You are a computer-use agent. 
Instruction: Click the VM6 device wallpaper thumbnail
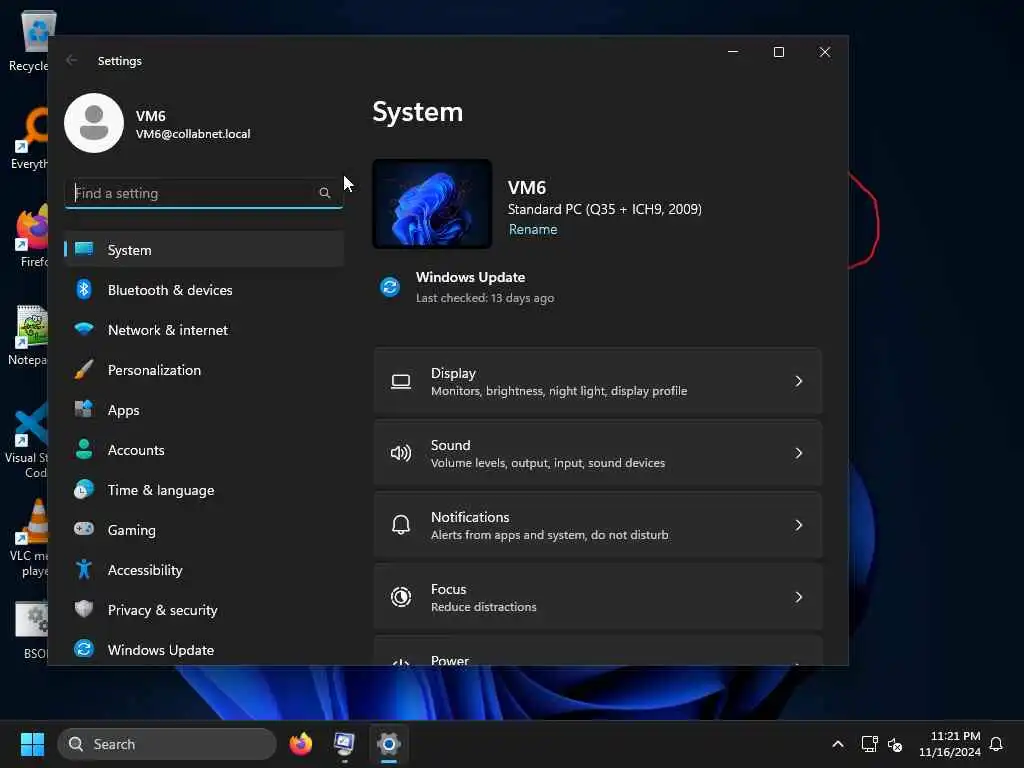[432, 204]
